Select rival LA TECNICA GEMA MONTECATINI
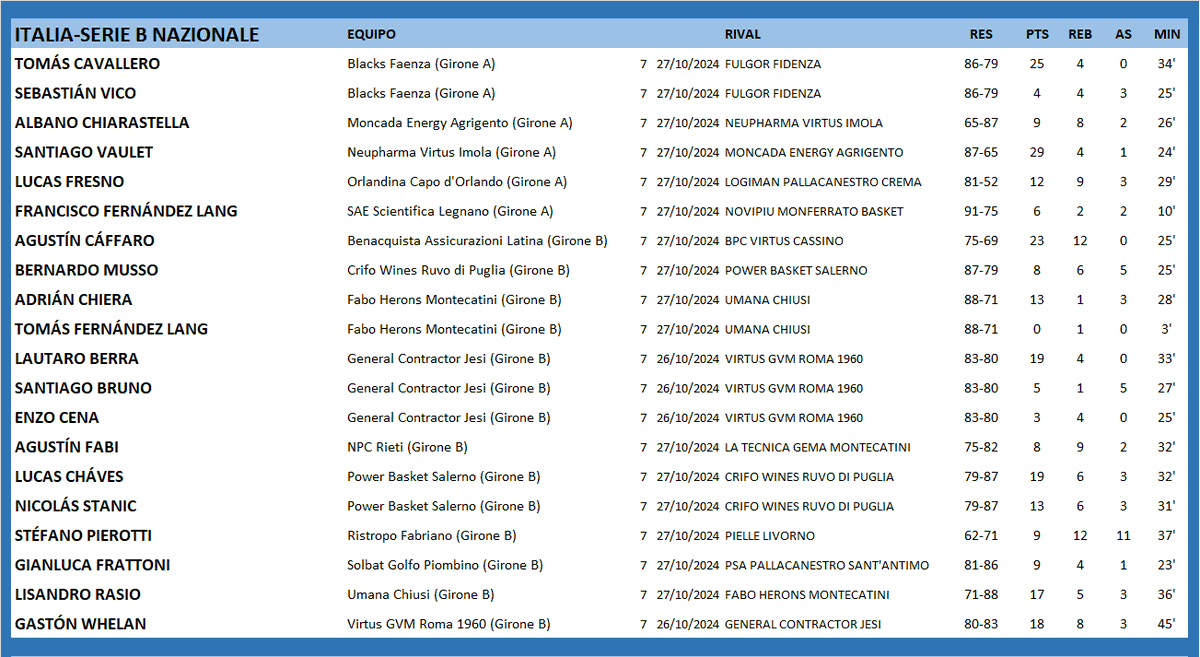1200x657 pixels. 818,448
